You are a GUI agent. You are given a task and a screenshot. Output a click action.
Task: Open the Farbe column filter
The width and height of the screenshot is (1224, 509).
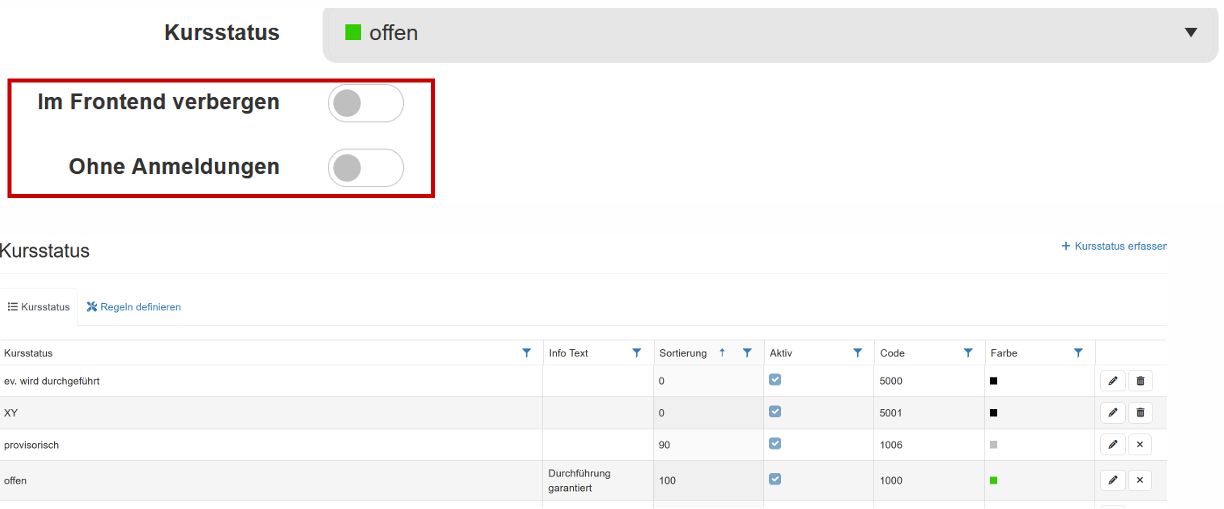pyautogui.click(x=1078, y=353)
